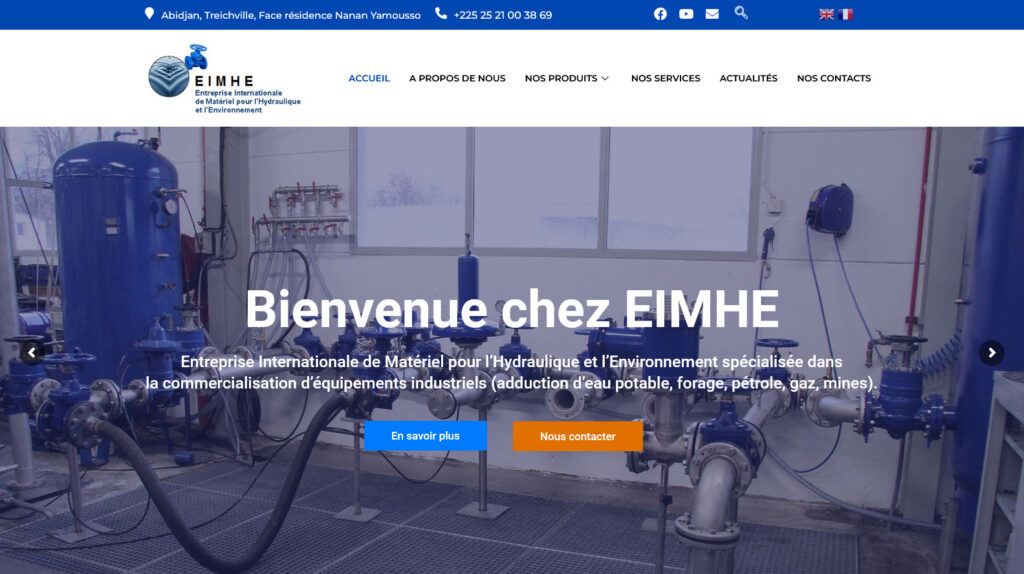
Task: Switch language with the French flag
Action: click(x=846, y=14)
